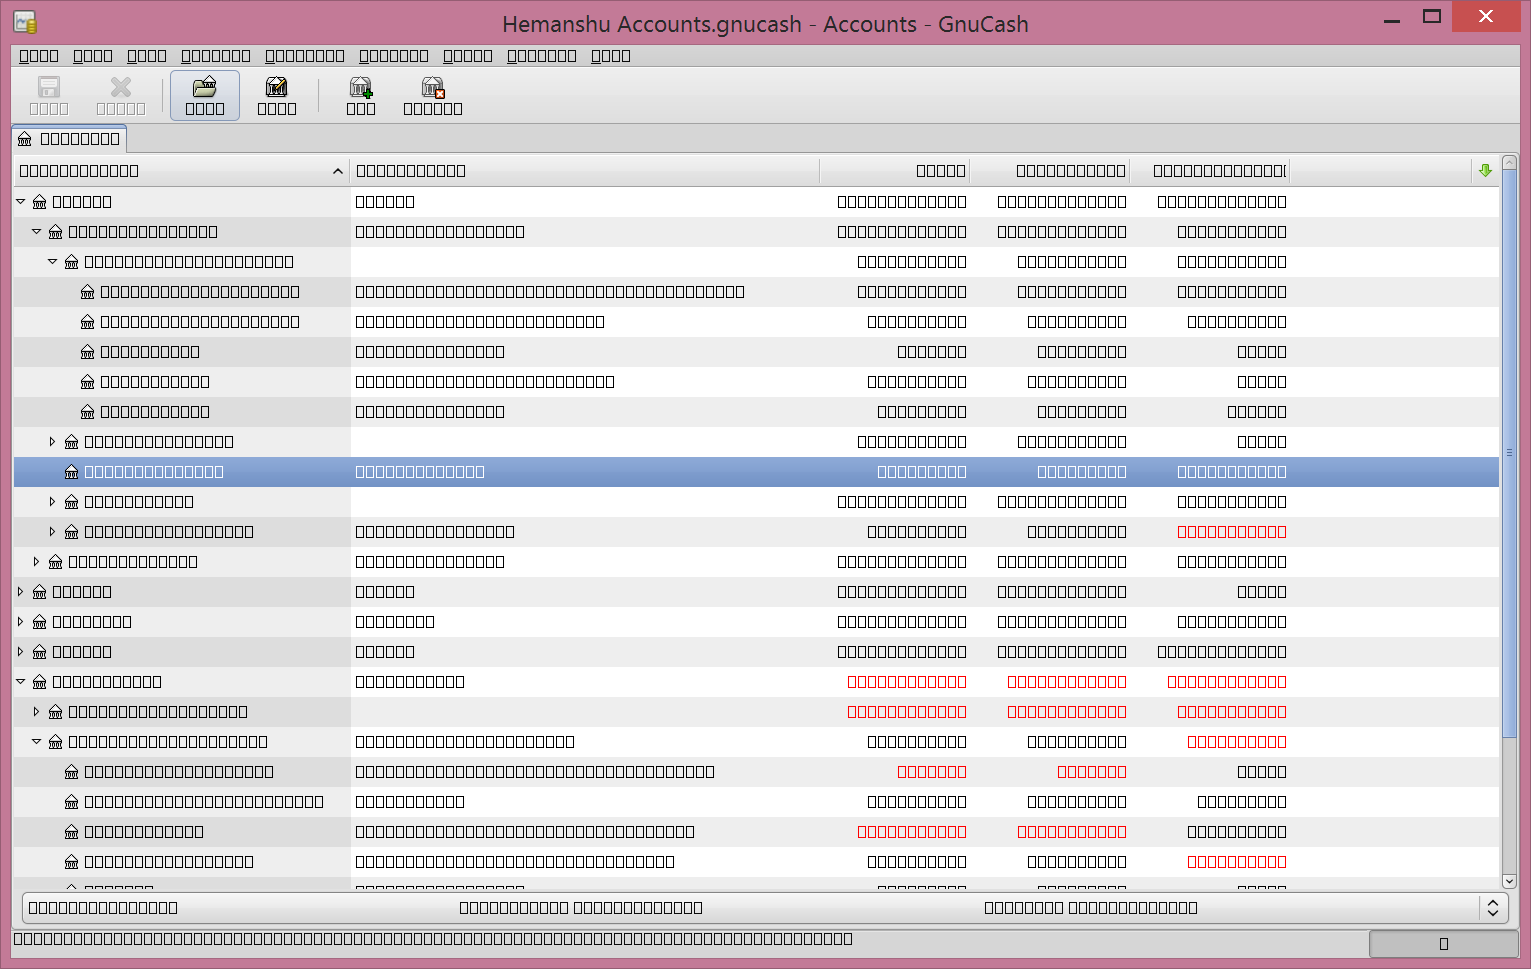Open the first menu in the menu bar
Image resolution: width=1531 pixels, height=969 pixels.
click(39, 56)
